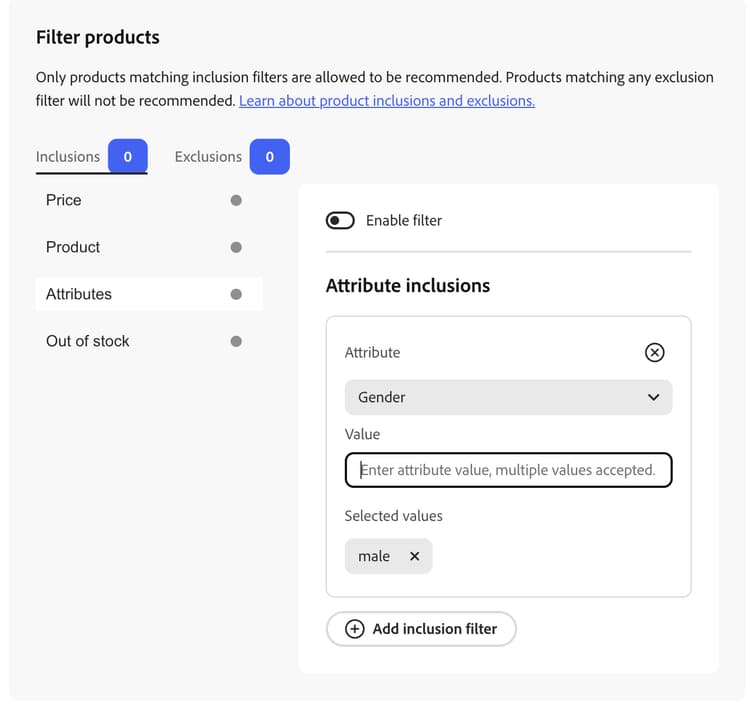Image resolution: width=750 pixels, height=705 pixels.
Task: Select the Price filter category
Action: (149, 200)
